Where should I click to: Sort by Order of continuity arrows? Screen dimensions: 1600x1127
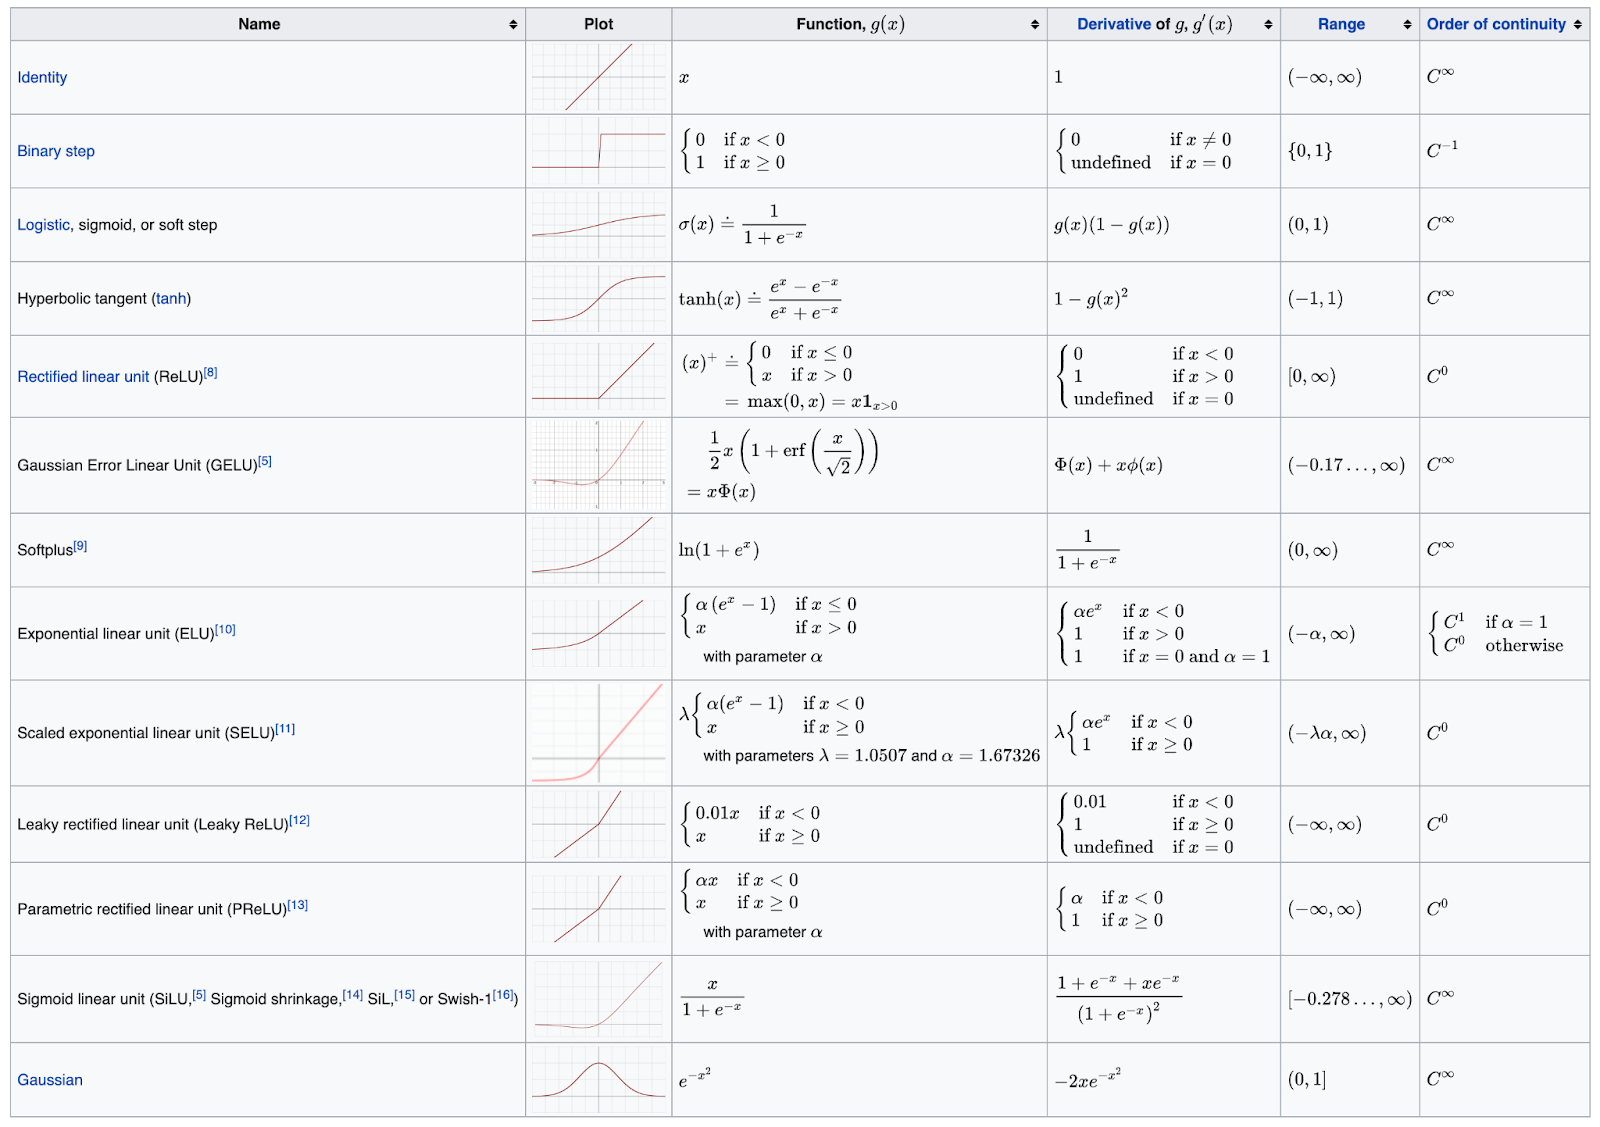click(1578, 25)
